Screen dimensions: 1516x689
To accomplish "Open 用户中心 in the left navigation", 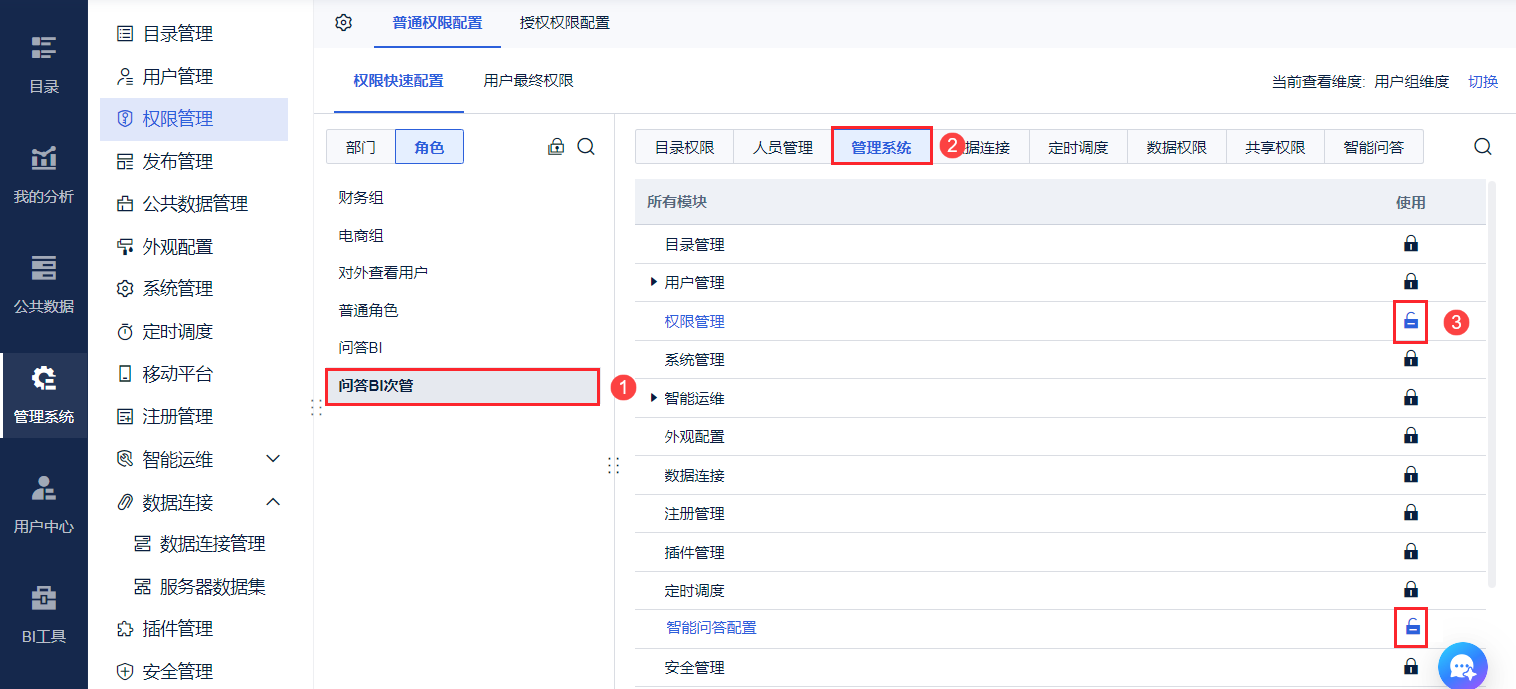I will click(44, 505).
